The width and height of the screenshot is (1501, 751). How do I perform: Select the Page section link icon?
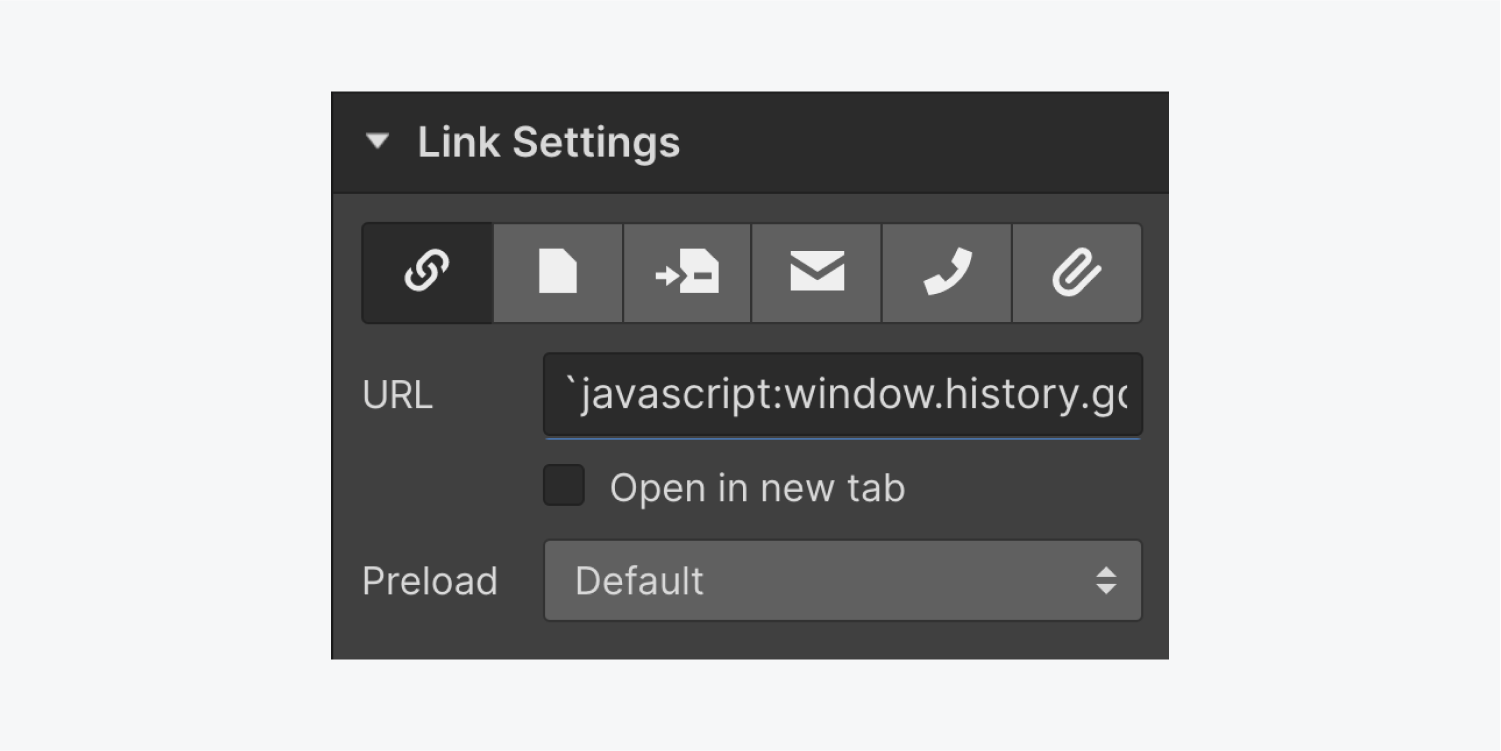687,273
